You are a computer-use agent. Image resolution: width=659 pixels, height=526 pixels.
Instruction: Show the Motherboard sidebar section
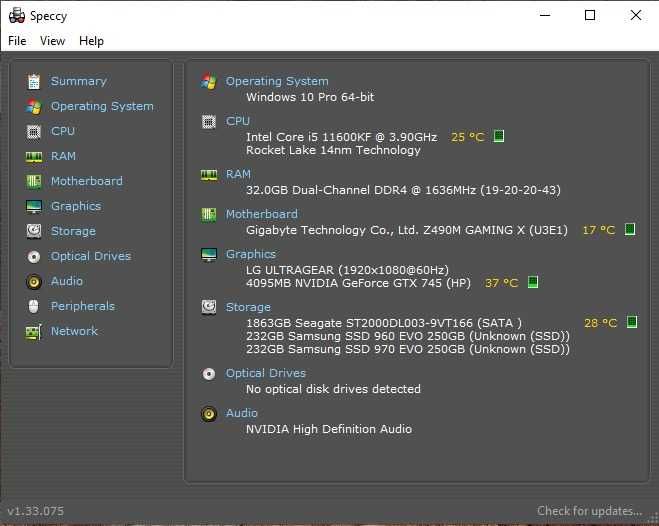[87, 181]
